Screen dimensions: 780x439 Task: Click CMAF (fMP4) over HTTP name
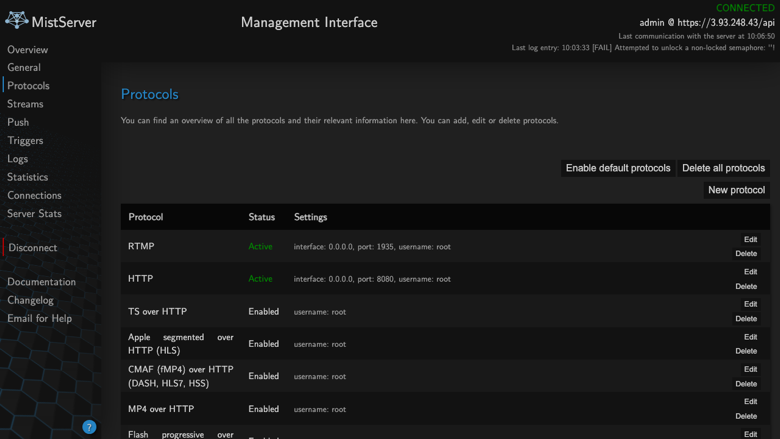(181, 376)
